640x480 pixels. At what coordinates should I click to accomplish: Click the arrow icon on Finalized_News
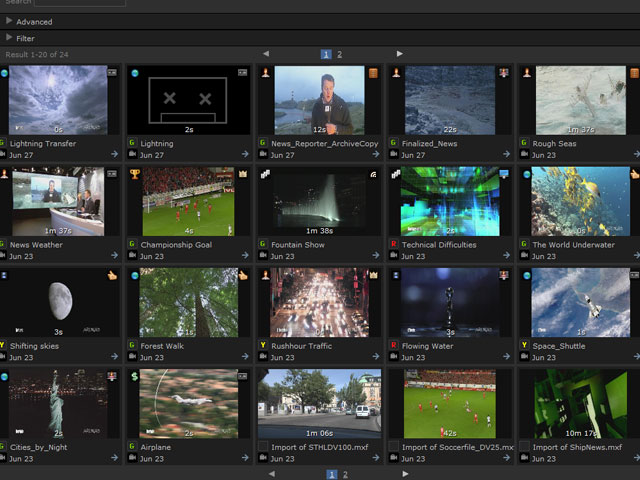point(506,154)
